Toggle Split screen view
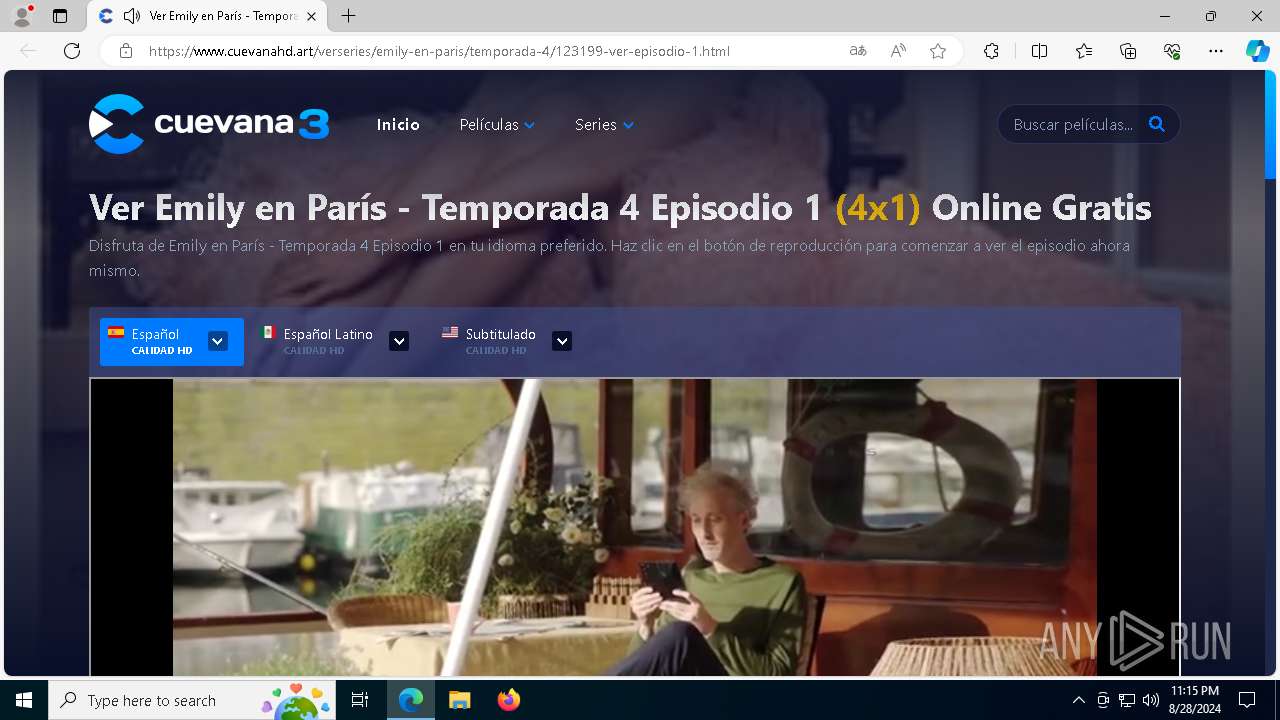Viewport: 1280px width, 720px height. 1039,51
